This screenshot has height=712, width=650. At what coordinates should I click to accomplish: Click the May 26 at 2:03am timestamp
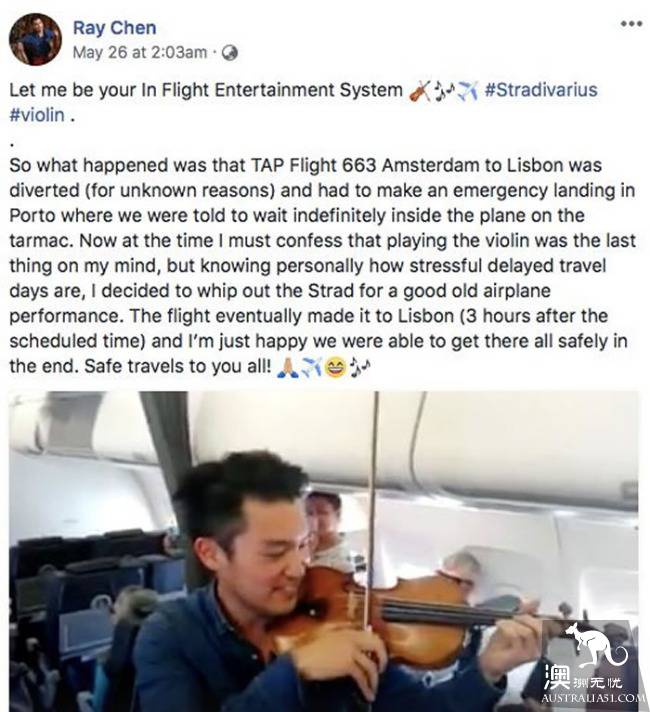click(140, 52)
